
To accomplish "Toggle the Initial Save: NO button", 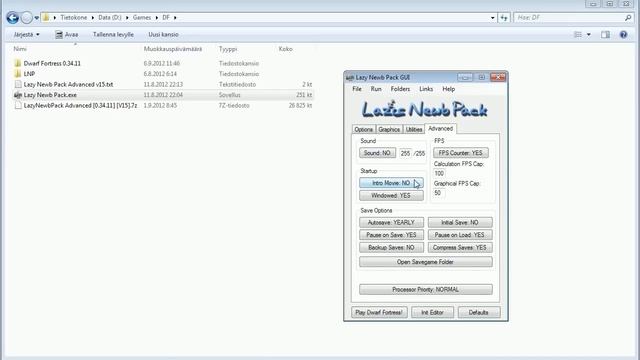I will coord(460,223).
